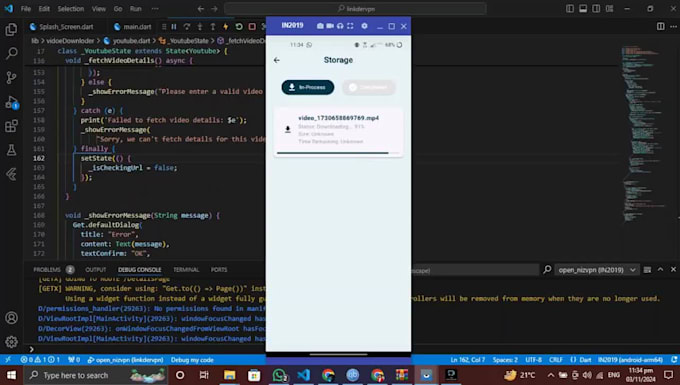Viewport: 680px width, 385px height.
Task: Click the download icon beside video_1730658869769.mp4
Action: tap(288, 129)
